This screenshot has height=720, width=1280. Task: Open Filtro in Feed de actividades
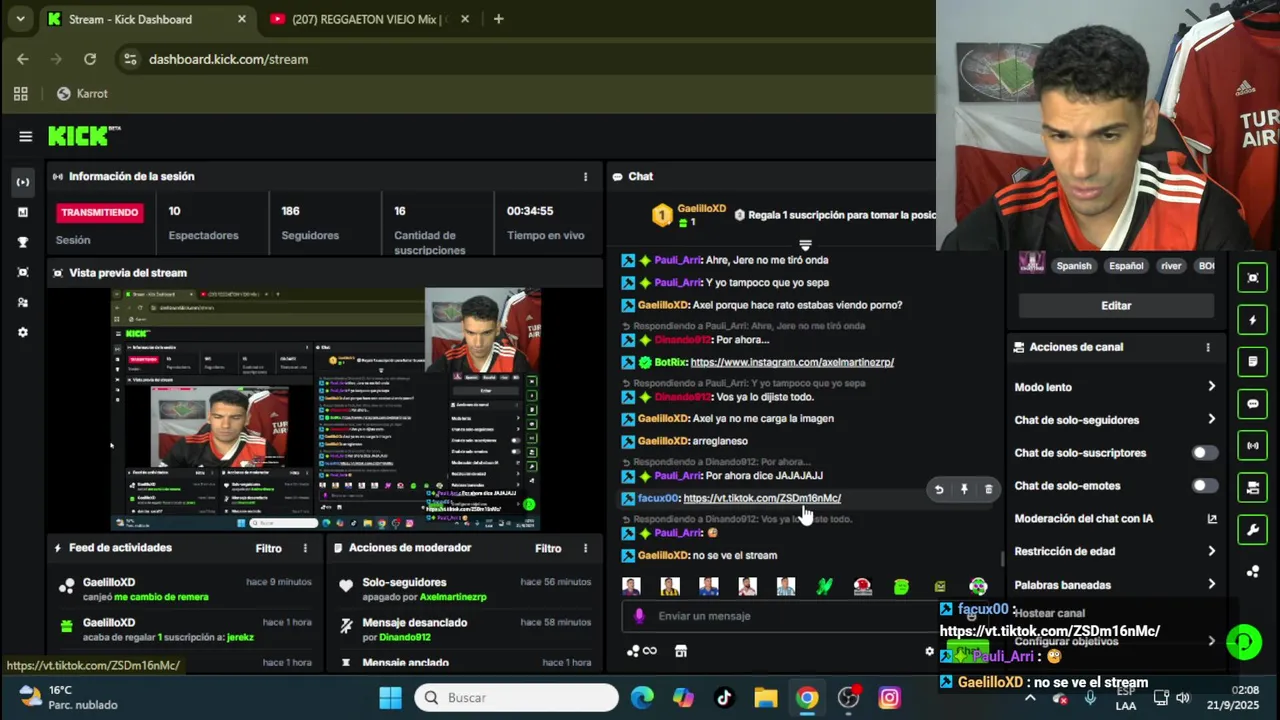coord(268,548)
